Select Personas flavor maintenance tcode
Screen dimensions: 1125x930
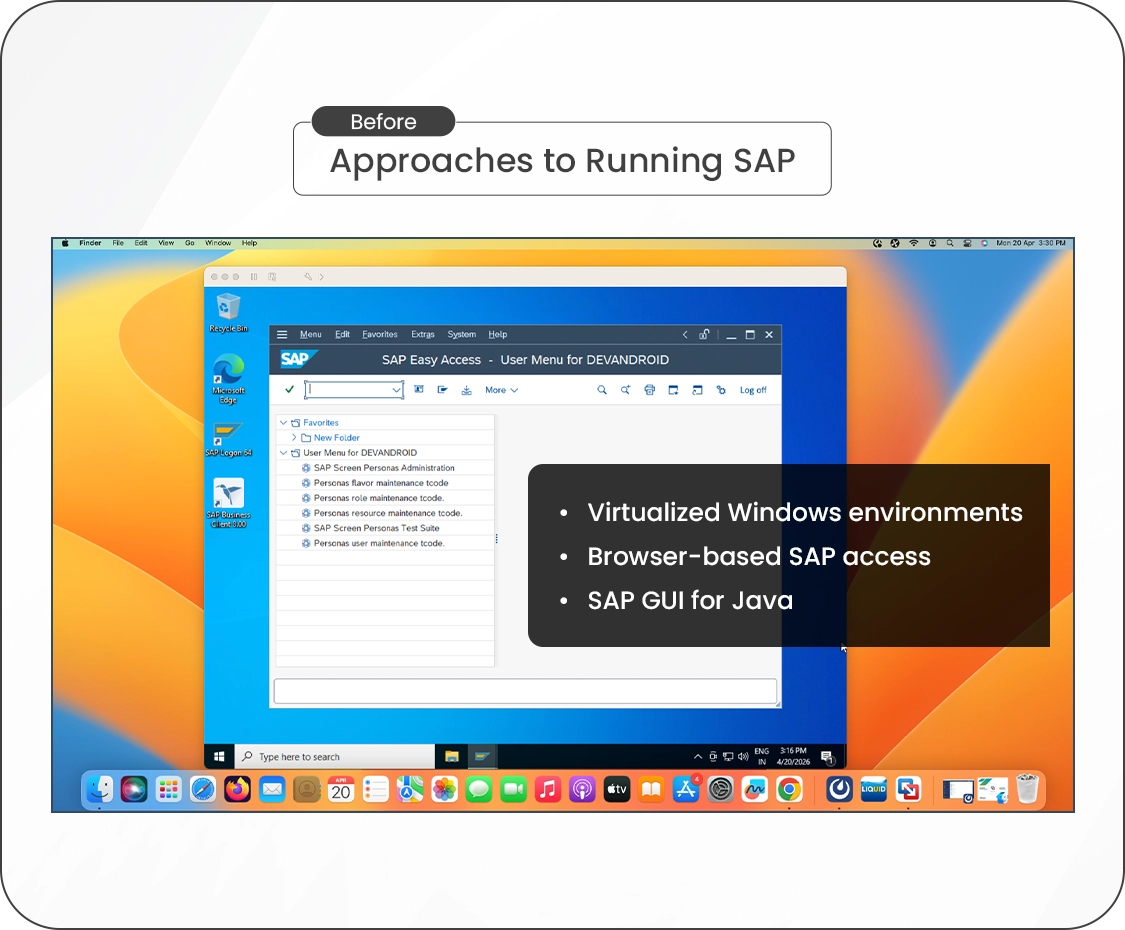click(x=381, y=483)
